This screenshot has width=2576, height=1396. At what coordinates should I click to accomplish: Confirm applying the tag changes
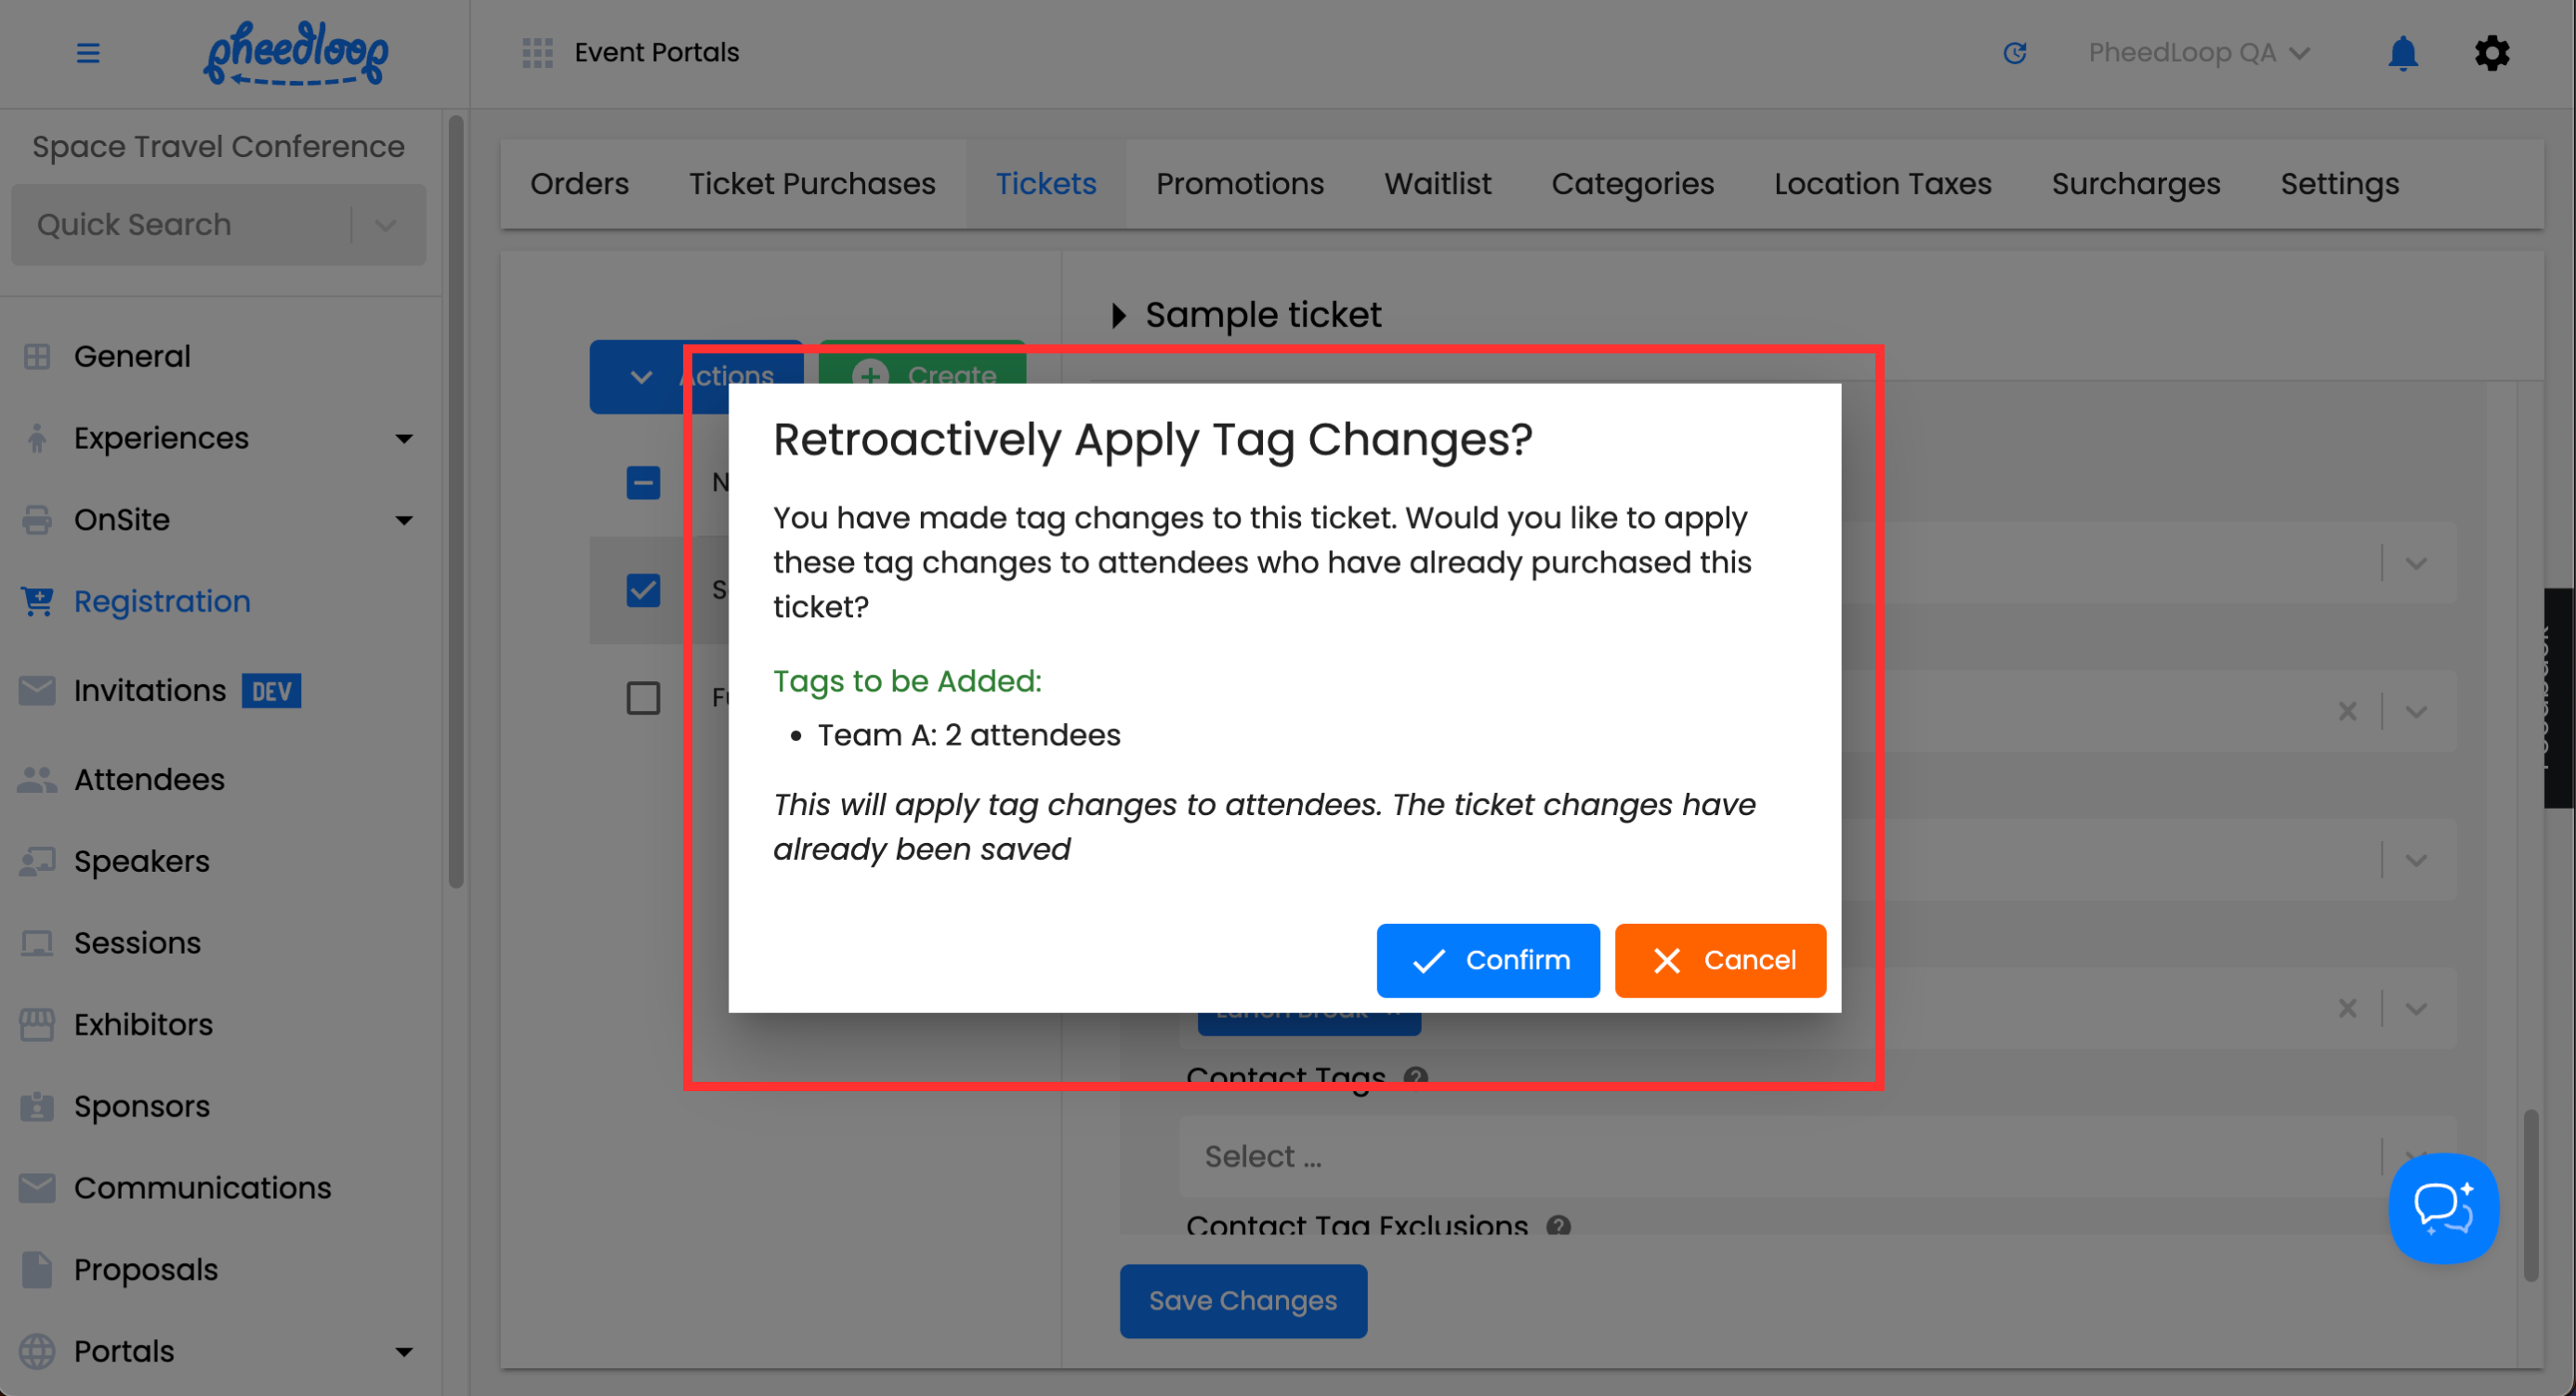(x=1487, y=960)
